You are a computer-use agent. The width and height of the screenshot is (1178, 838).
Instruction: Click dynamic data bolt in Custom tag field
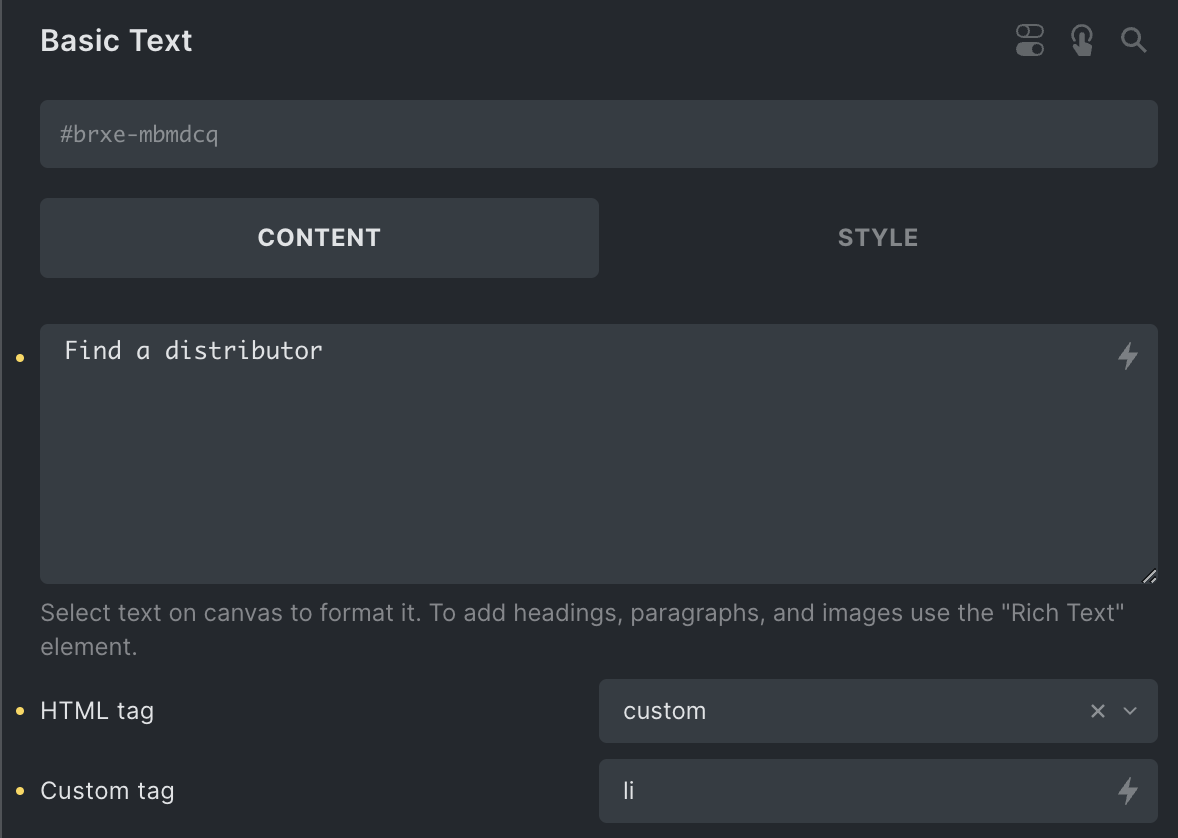pos(1128,791)
